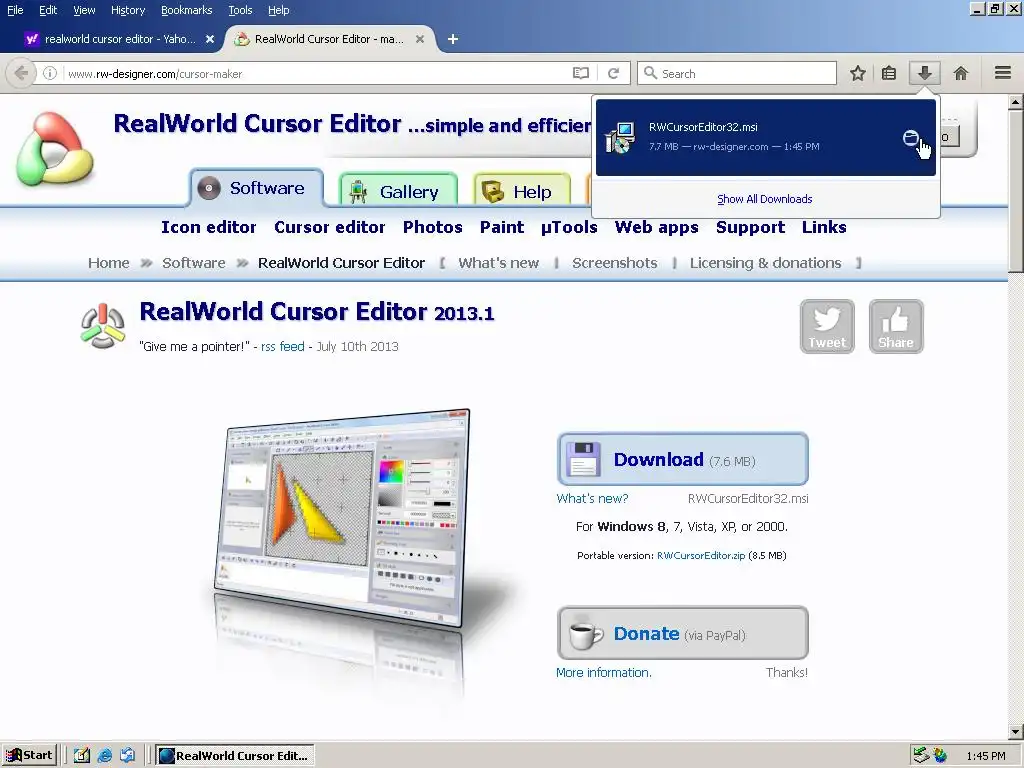Click the rss feed link
The image size is (1024, 768).
(283, 347)
